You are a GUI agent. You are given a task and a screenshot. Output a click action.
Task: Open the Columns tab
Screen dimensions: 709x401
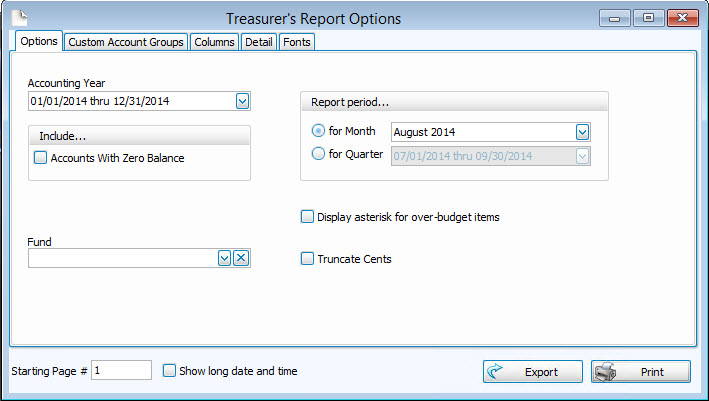214,42
